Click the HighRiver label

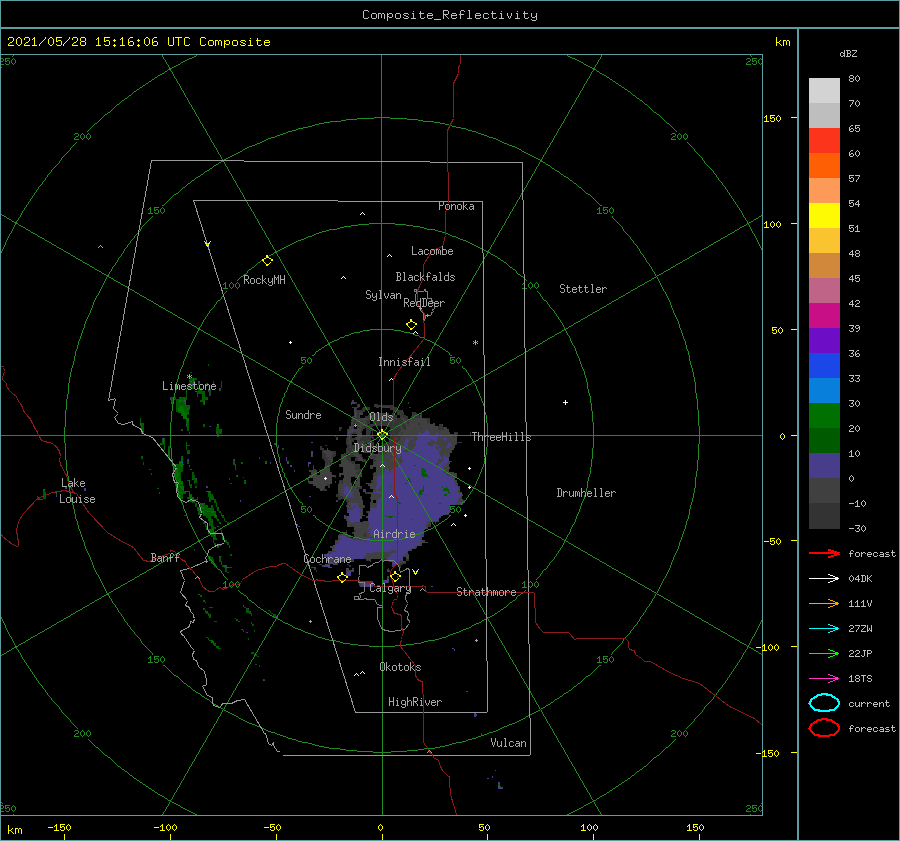(x=415, y=703)
